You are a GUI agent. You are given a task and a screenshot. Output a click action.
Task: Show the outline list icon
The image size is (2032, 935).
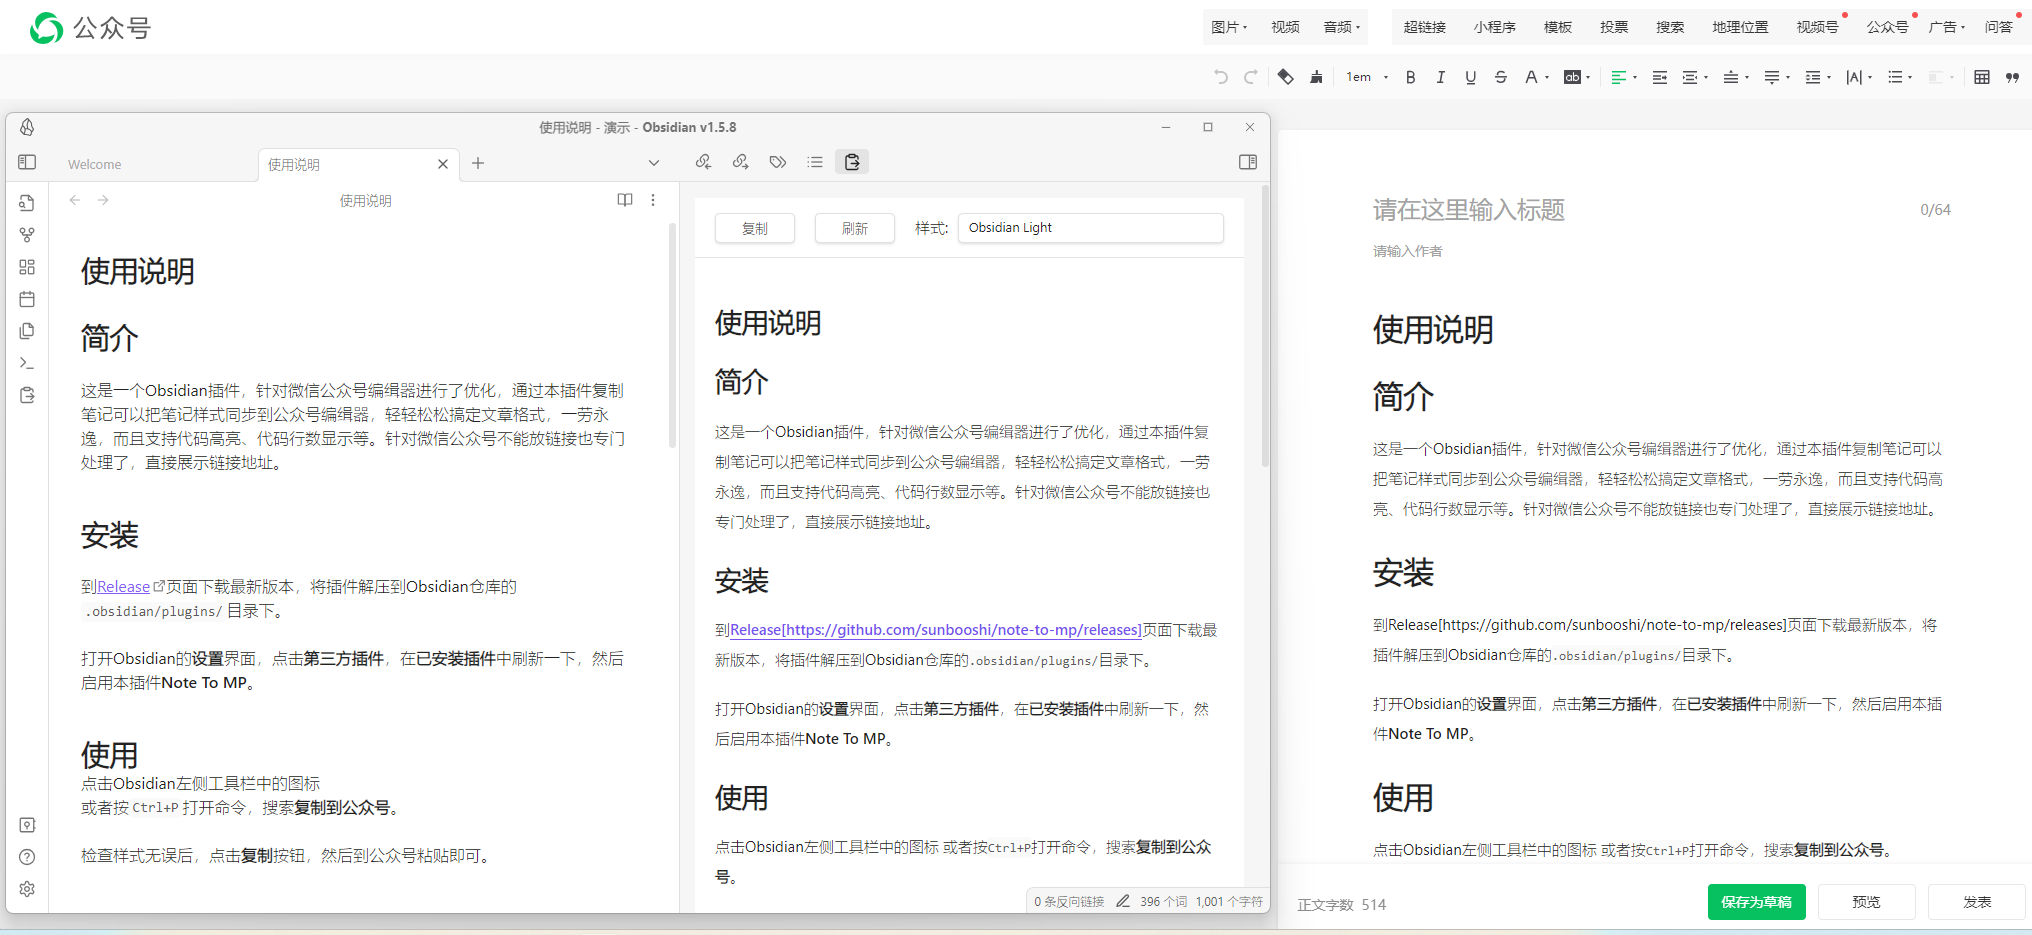point(815,162)
